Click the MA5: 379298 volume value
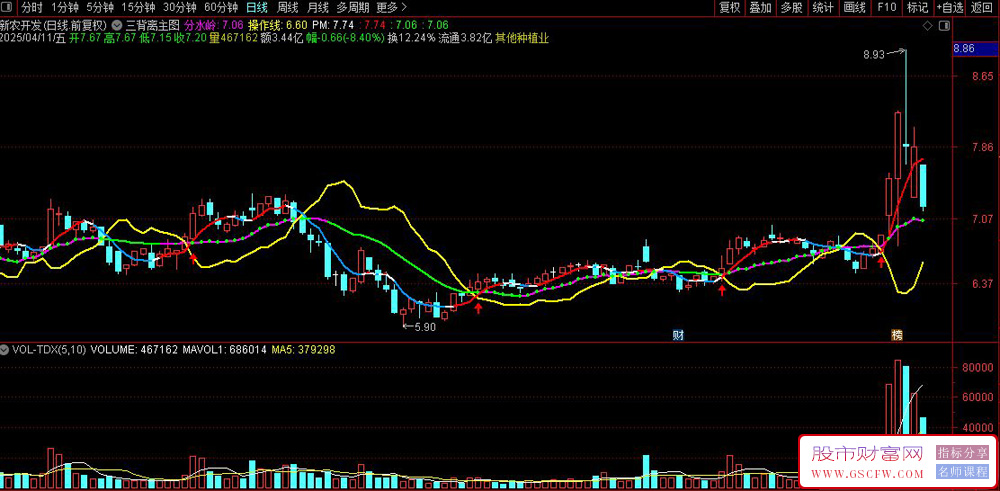The image size is (1000, 491). (x=304, y=350)
